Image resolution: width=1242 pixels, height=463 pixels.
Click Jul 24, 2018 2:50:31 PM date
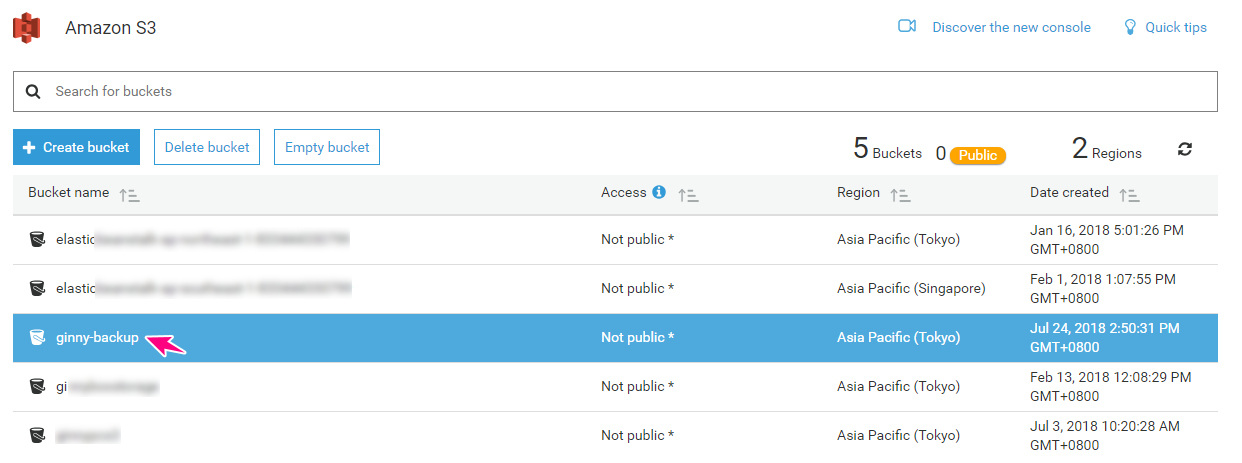1105,337
